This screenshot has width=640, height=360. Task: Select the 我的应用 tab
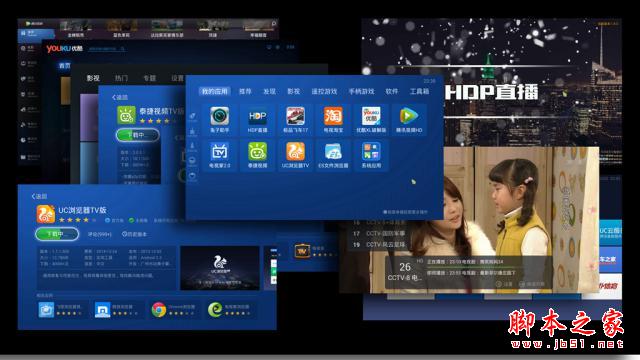point(214,91)
